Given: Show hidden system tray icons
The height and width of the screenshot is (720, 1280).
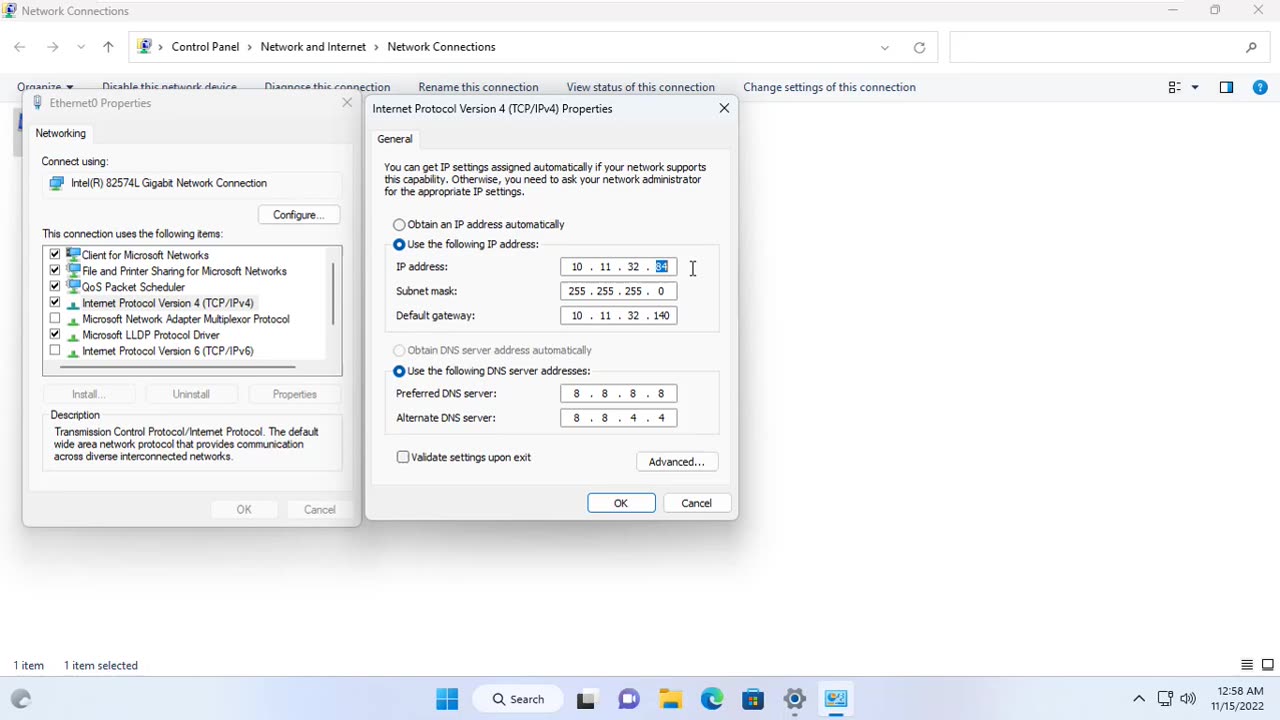Looking at the screenshot, I should (x=1138, y=699).
